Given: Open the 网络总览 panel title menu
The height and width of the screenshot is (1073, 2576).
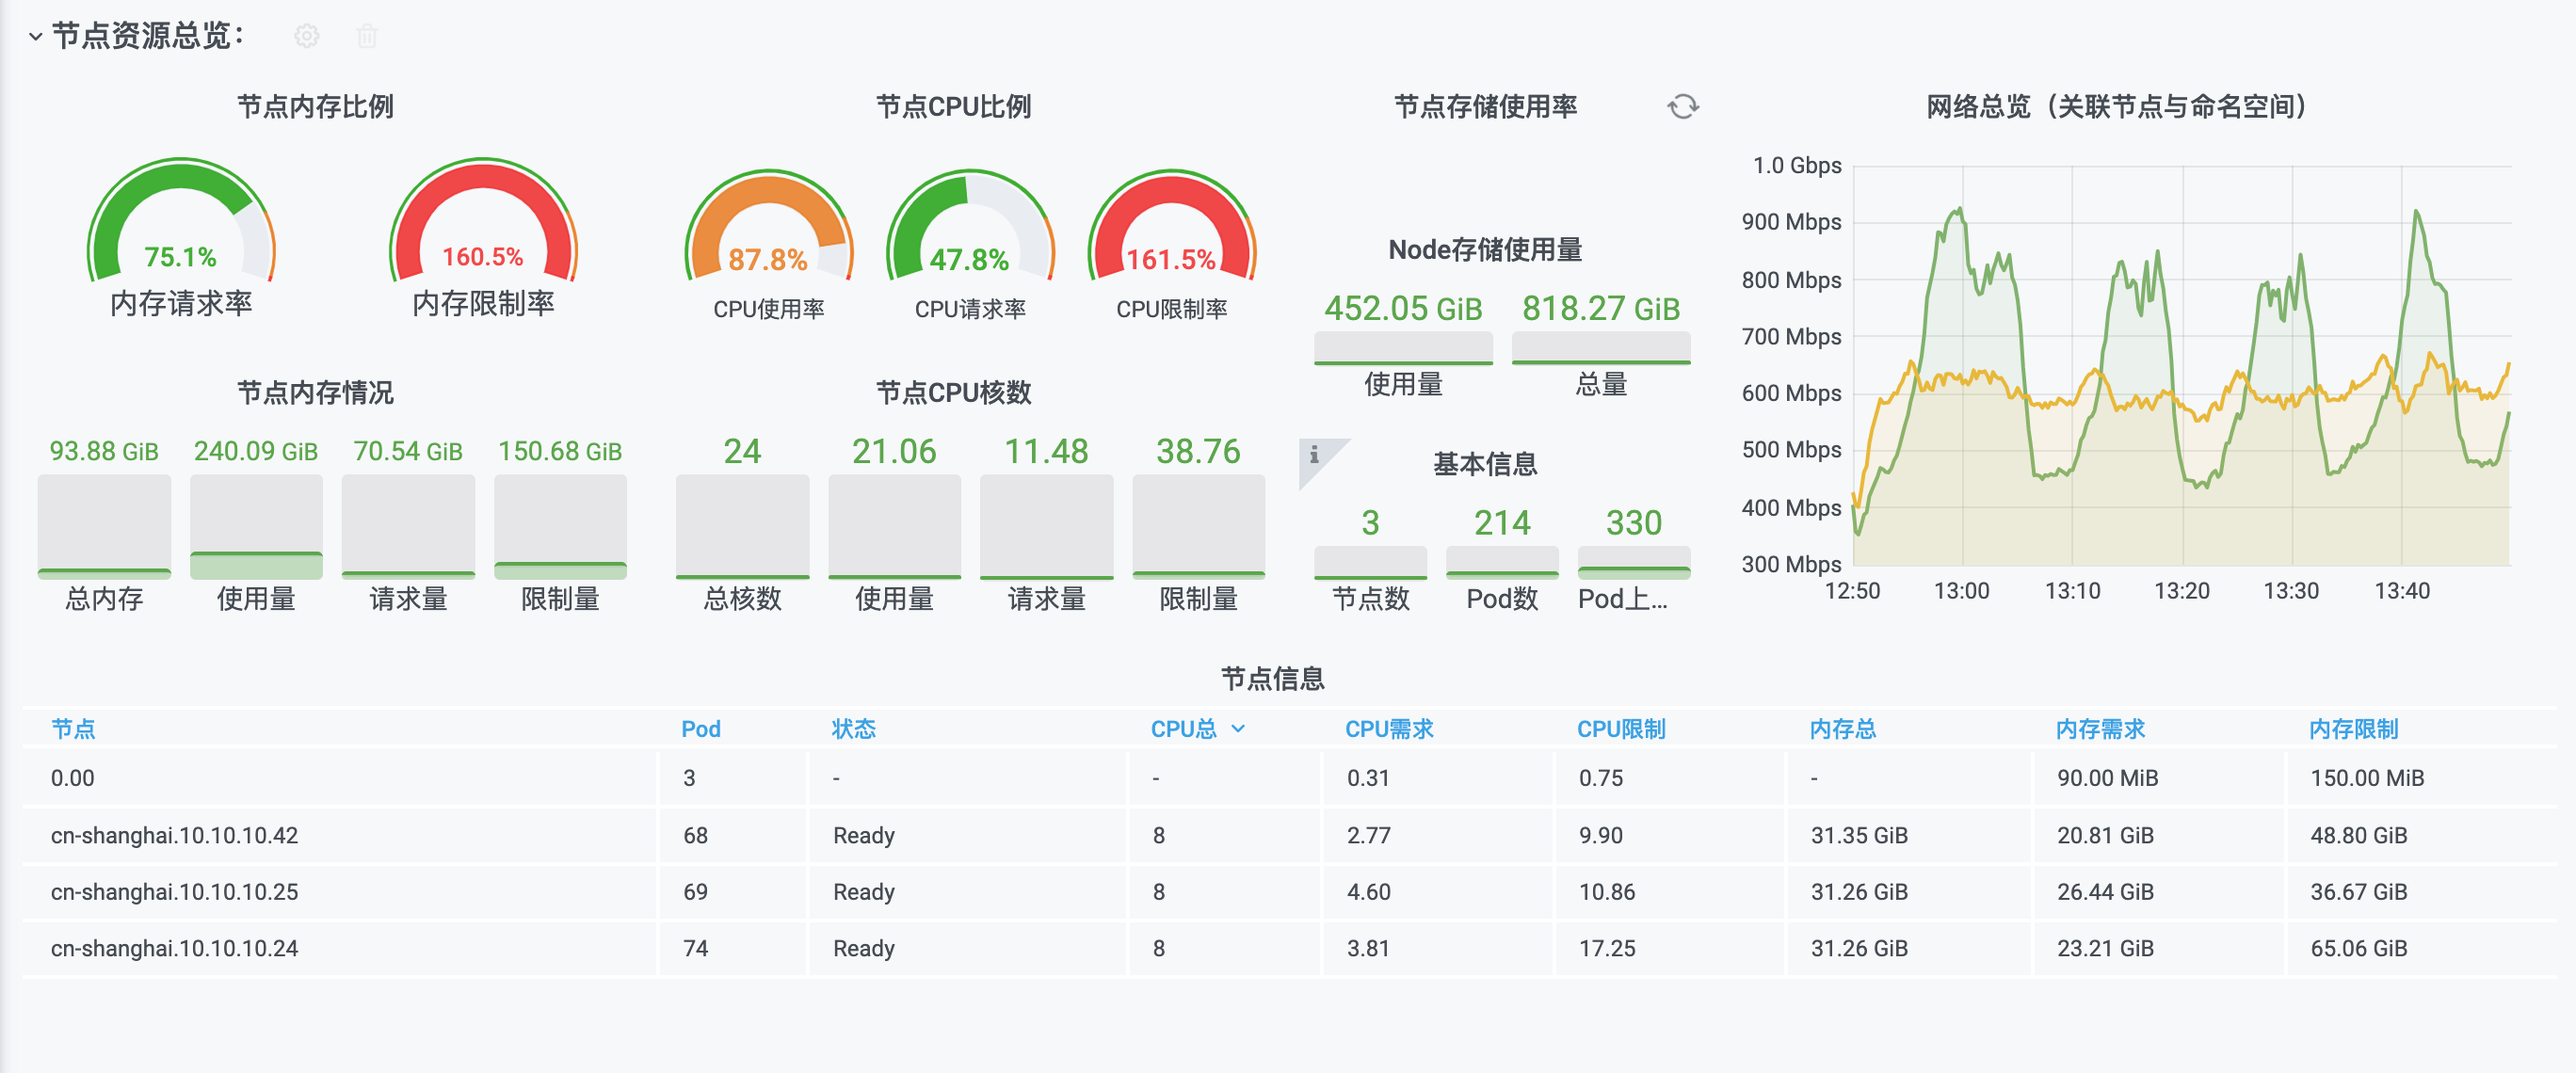Looking at the screenshot, I should pos(2116,106).
